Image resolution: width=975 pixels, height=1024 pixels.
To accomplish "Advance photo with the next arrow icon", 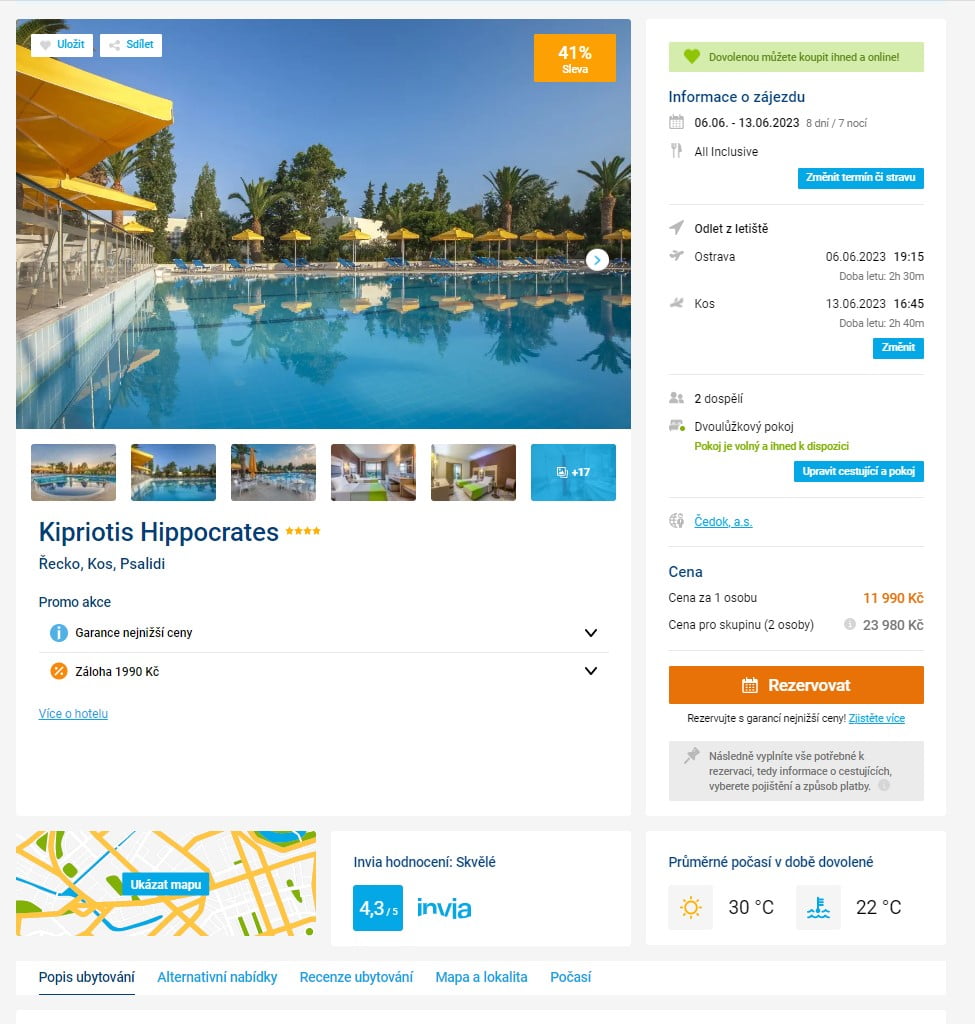I will point(597,260).
